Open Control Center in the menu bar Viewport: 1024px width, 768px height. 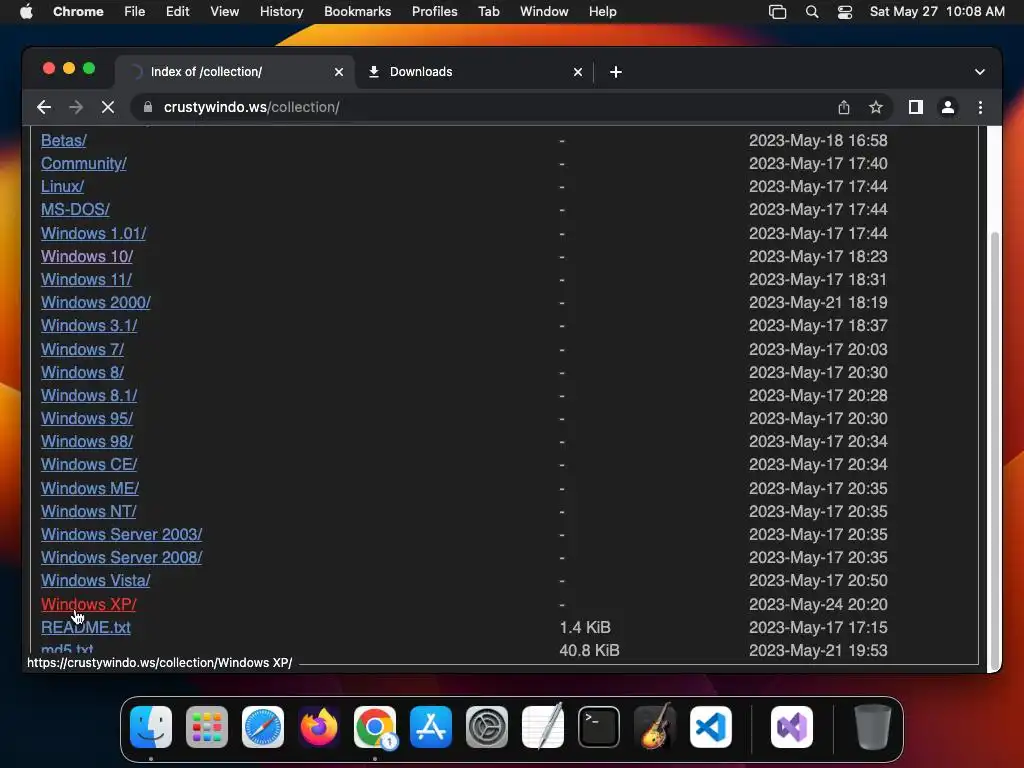(x=844, y=12)
